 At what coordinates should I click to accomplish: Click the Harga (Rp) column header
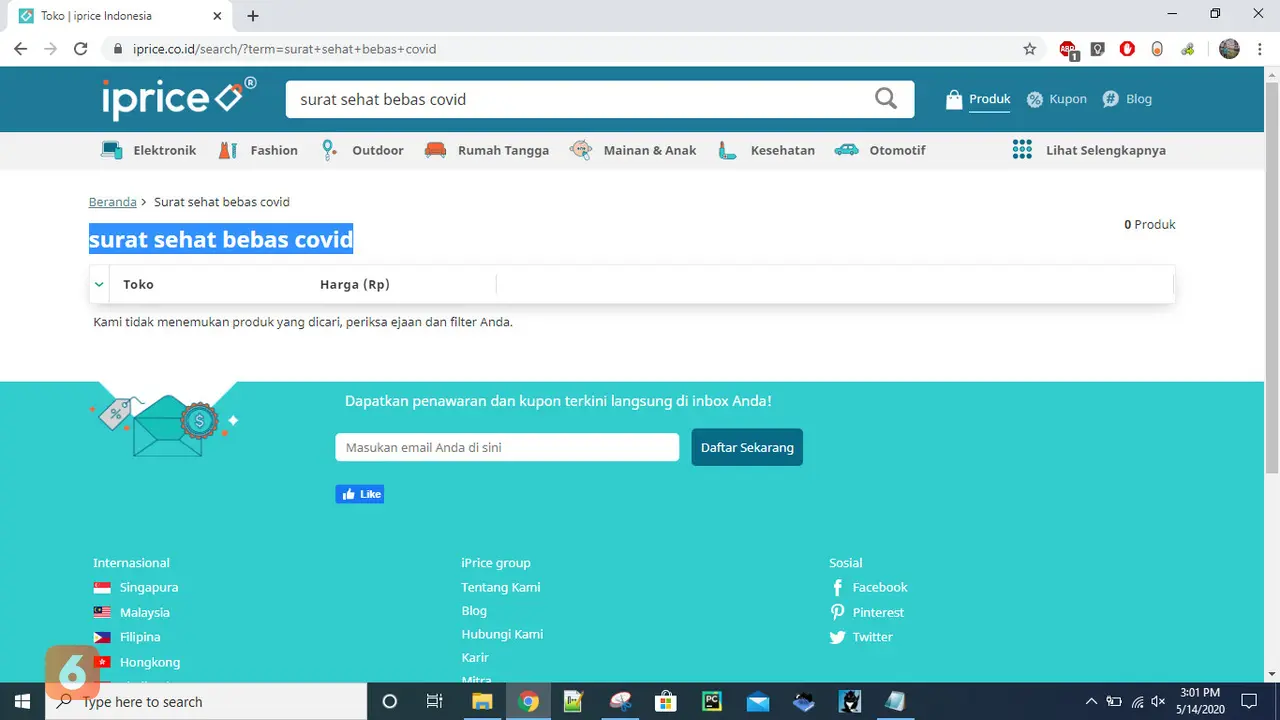354,284
